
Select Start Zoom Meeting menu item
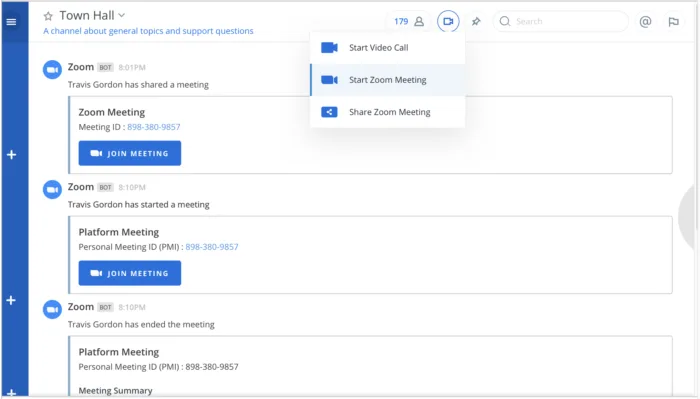(x=388, y=80)
